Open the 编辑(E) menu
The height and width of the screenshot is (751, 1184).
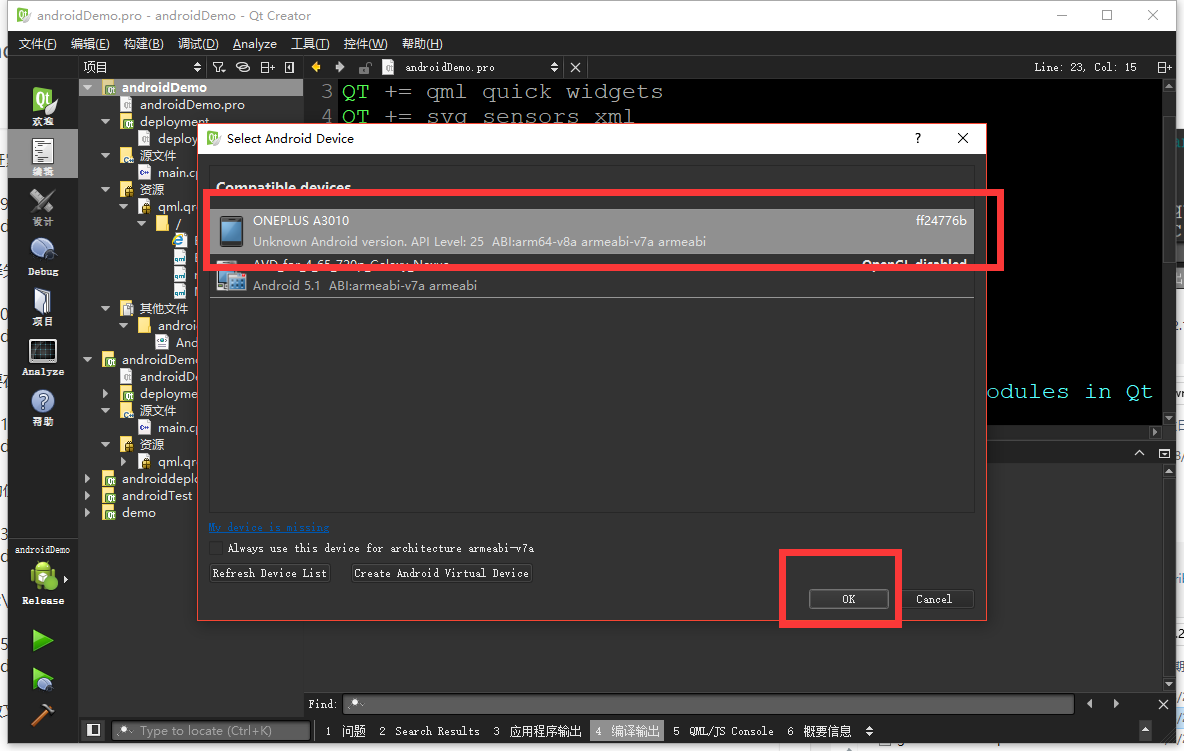click(x=90, y=44)
